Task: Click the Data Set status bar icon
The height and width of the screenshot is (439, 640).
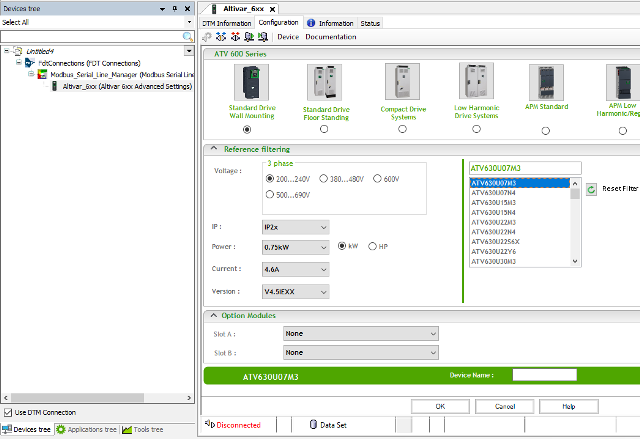Action: coord(314,425)
